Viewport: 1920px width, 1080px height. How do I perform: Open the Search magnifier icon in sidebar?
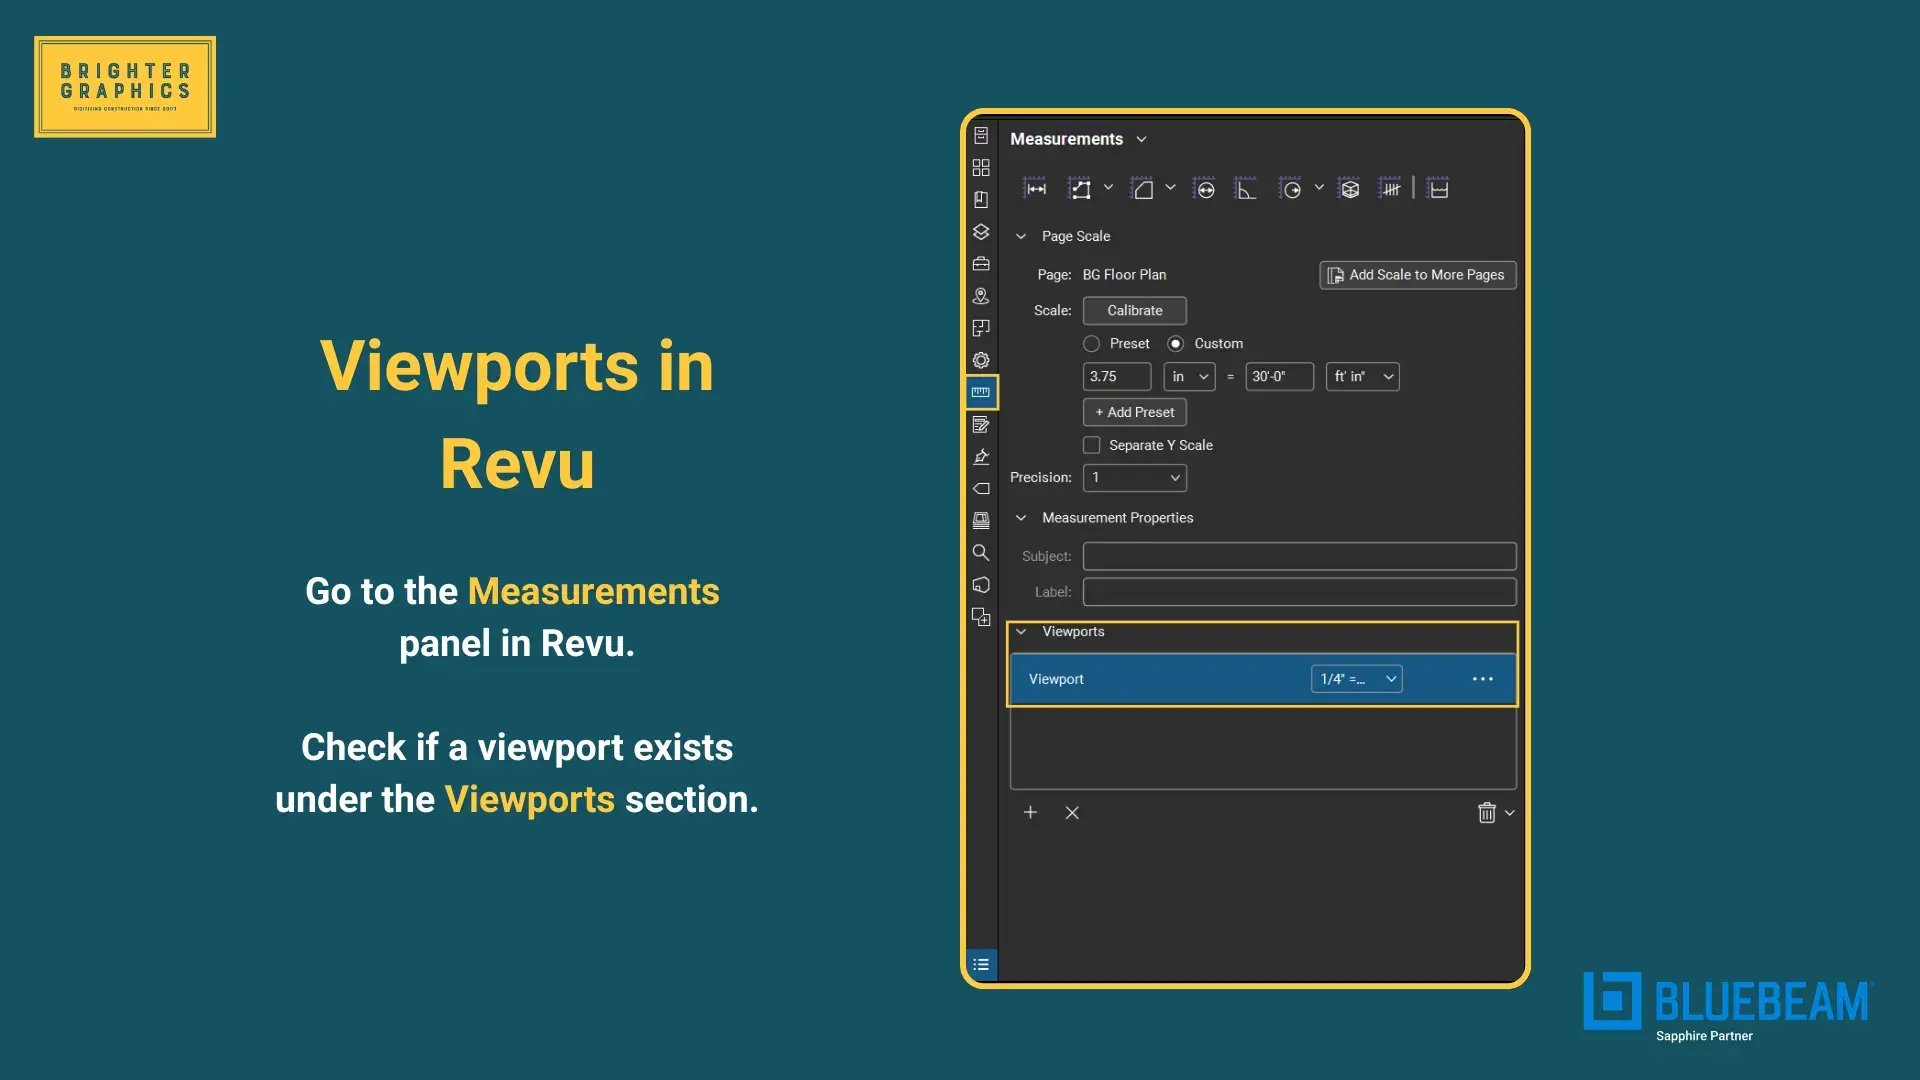pyautogui.click(x=981, y=553)
